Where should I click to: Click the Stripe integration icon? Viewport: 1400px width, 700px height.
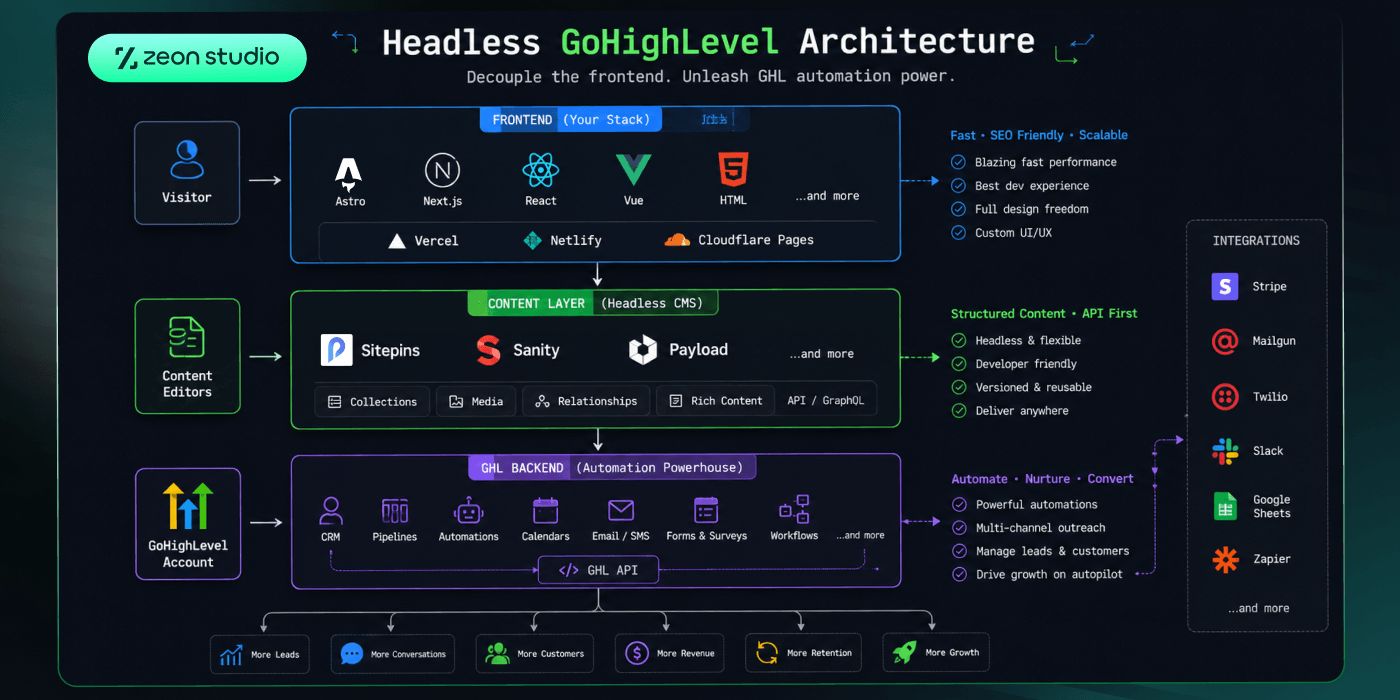[x=1225, y=286]
